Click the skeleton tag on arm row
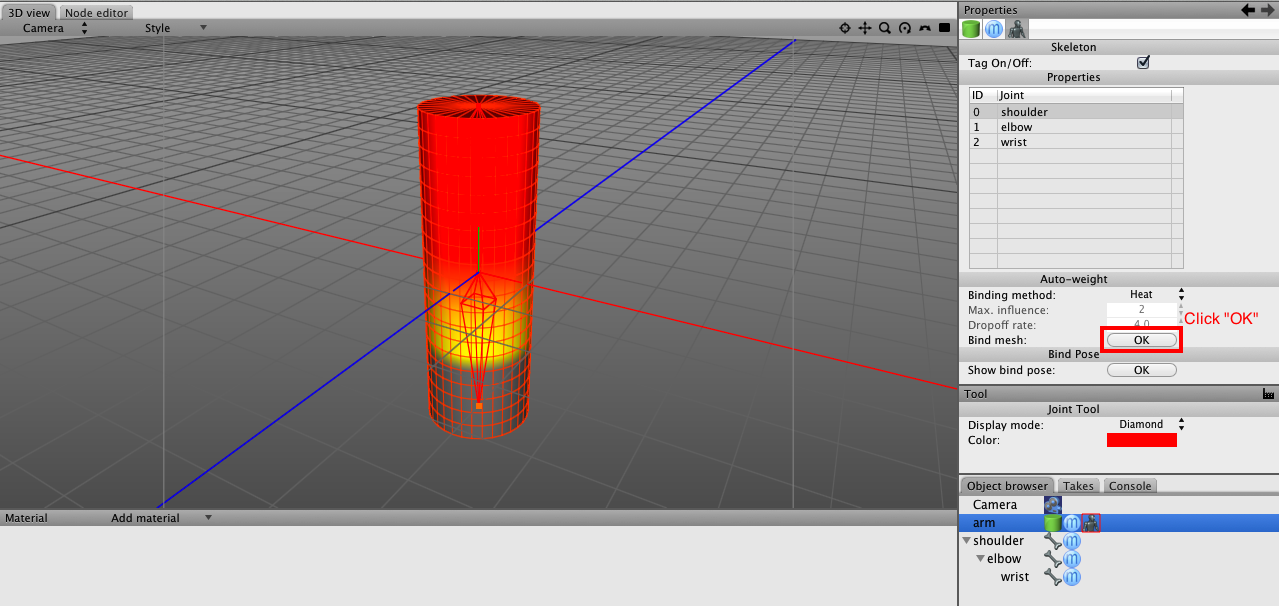 click(x=1091, y=523)
